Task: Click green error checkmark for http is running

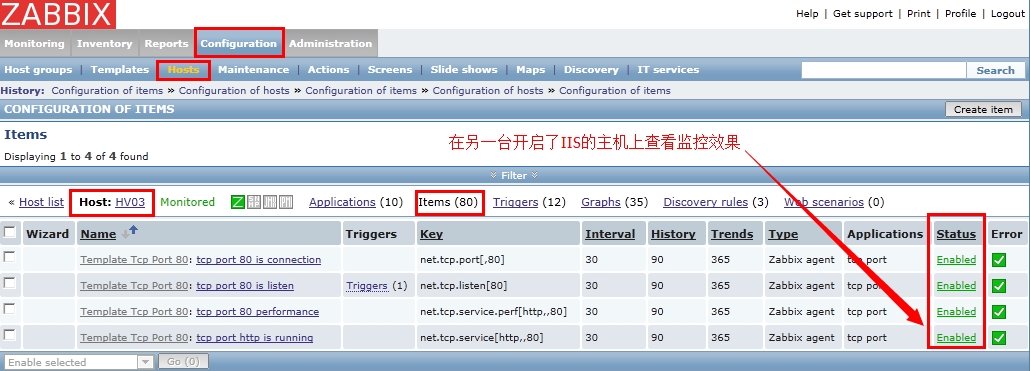Action: point(999,338)
